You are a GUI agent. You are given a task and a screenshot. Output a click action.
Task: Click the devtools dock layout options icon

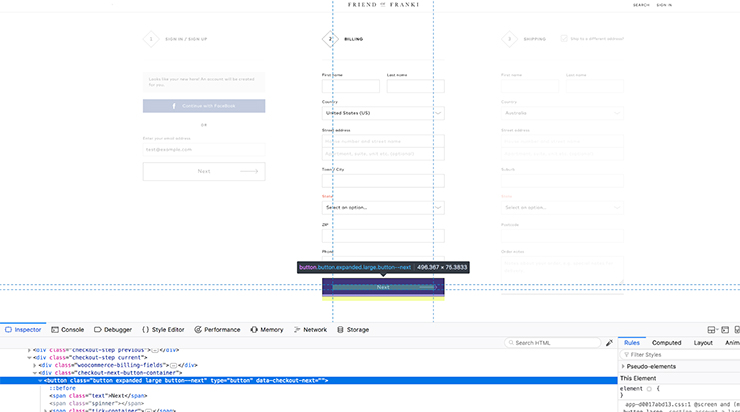tap(712, 329)
